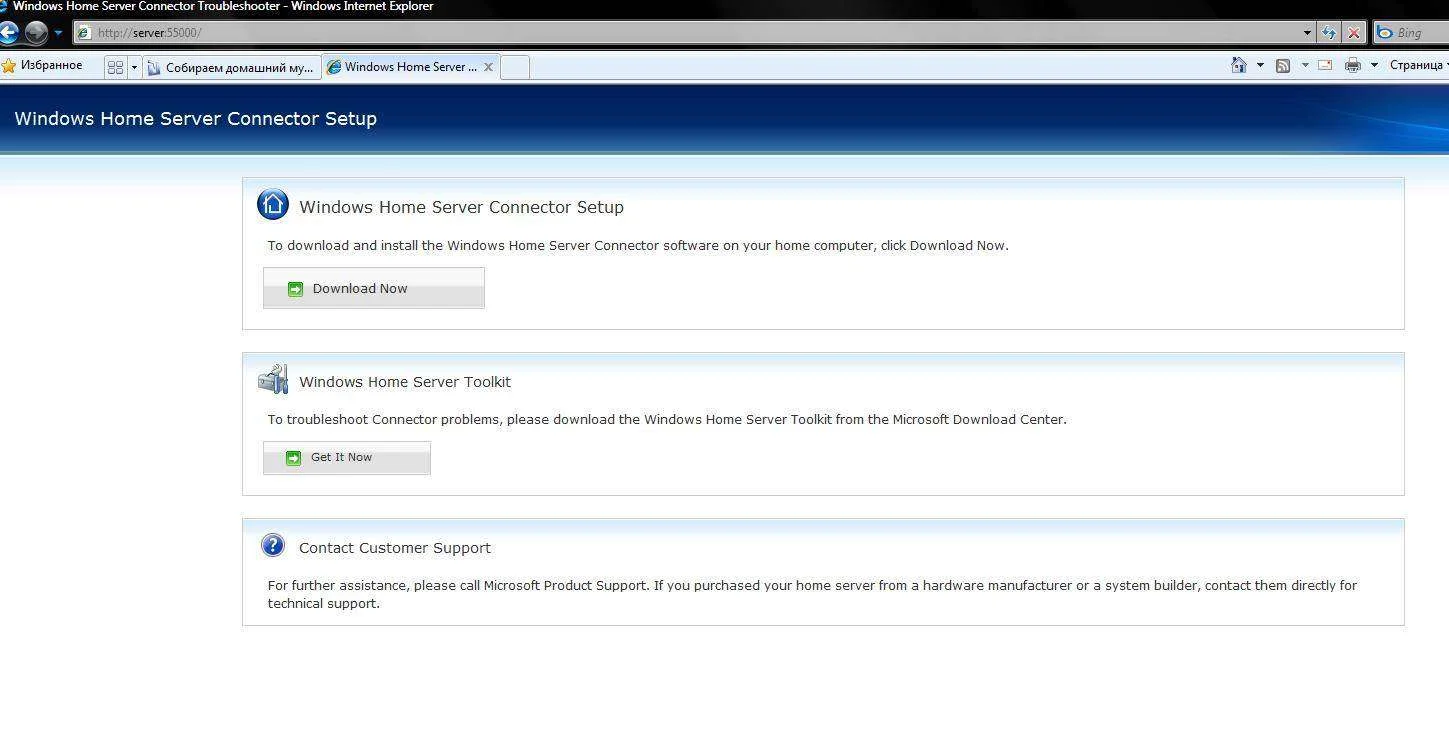Click the green arrow on Download Now

pos(295,289)
